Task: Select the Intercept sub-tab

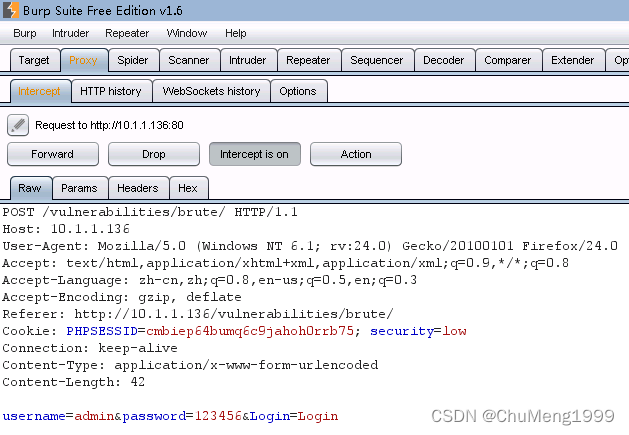Action: pos(39,91)
